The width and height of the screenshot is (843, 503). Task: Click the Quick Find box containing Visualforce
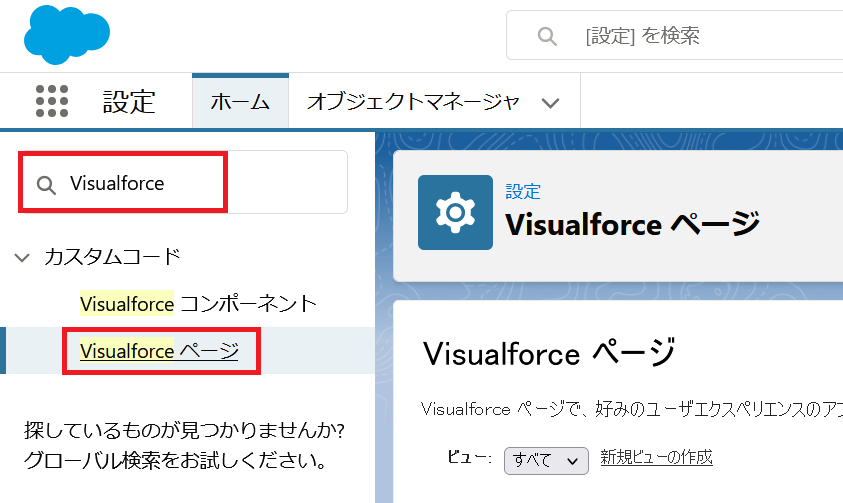pyautogui.click(x=183, y=182)
